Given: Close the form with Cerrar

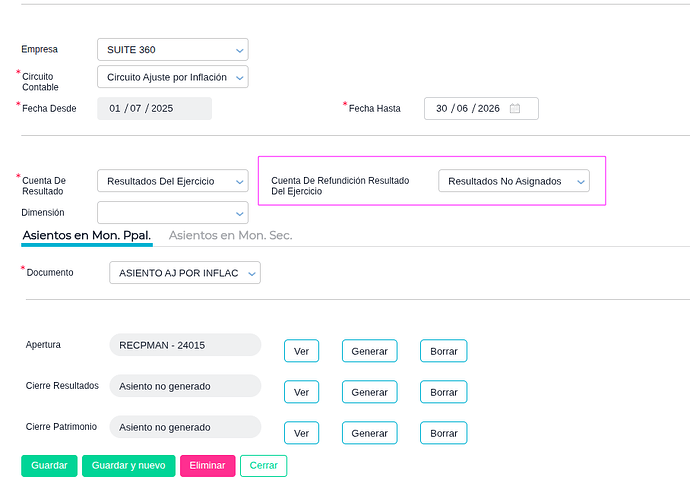Looking at the screenshot, I should point(264,466).
